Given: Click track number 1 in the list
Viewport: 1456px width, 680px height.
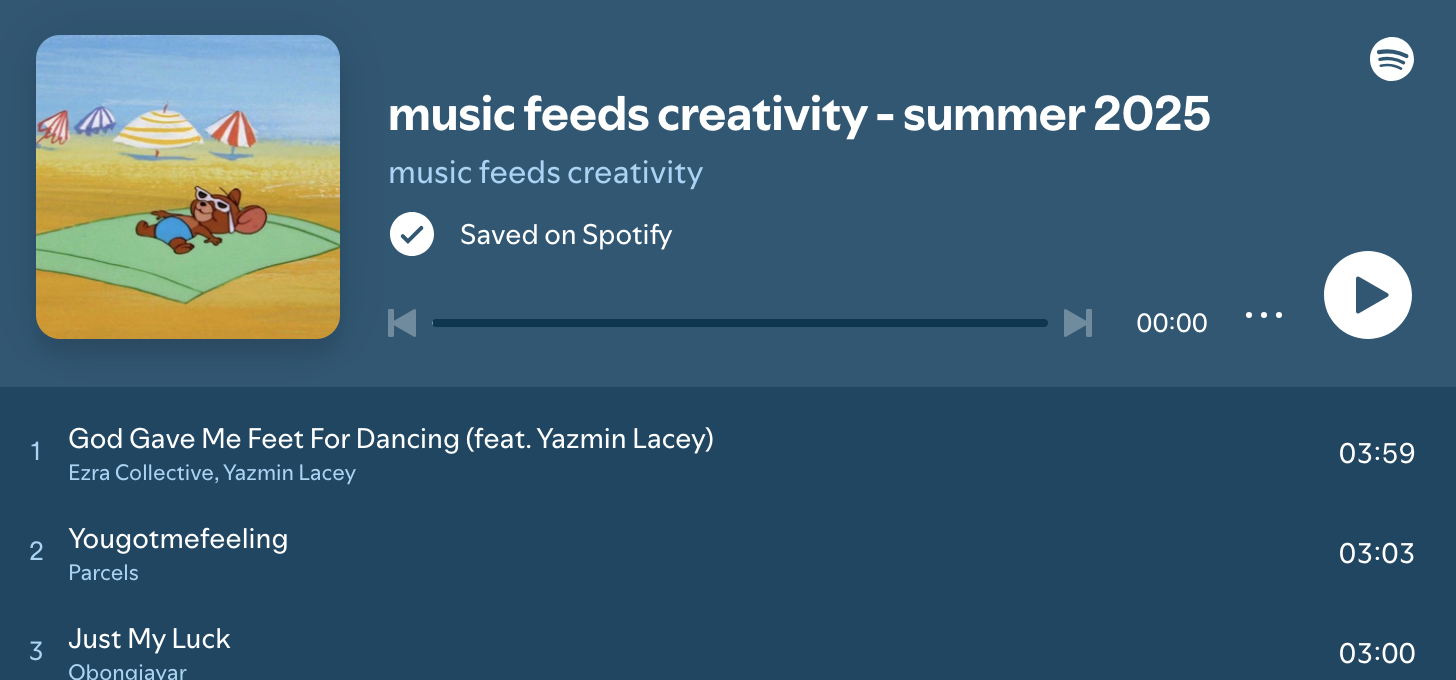Looking at the screenshot, I should coord(36,452).
